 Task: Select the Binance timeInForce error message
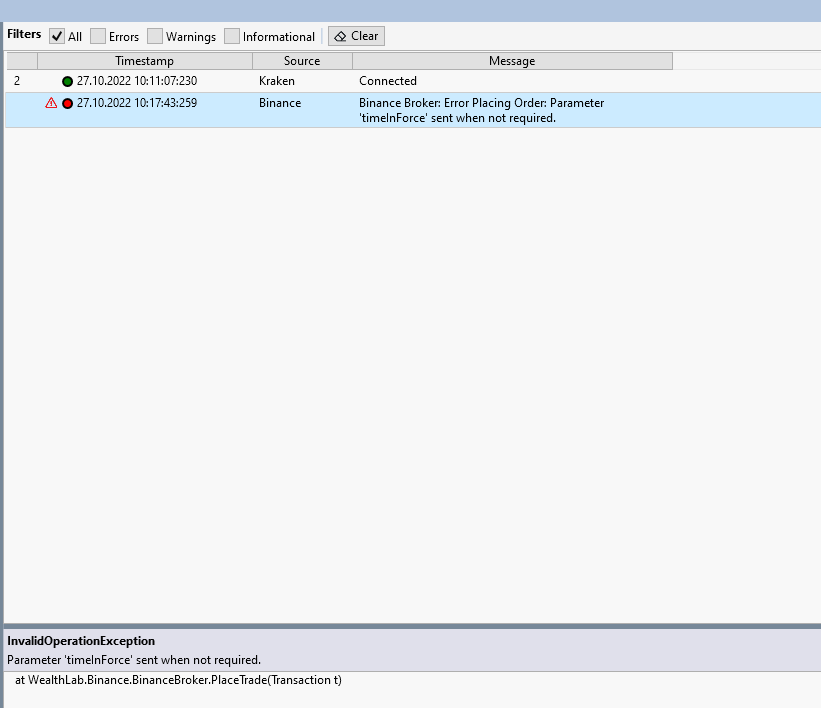[481, 110]
